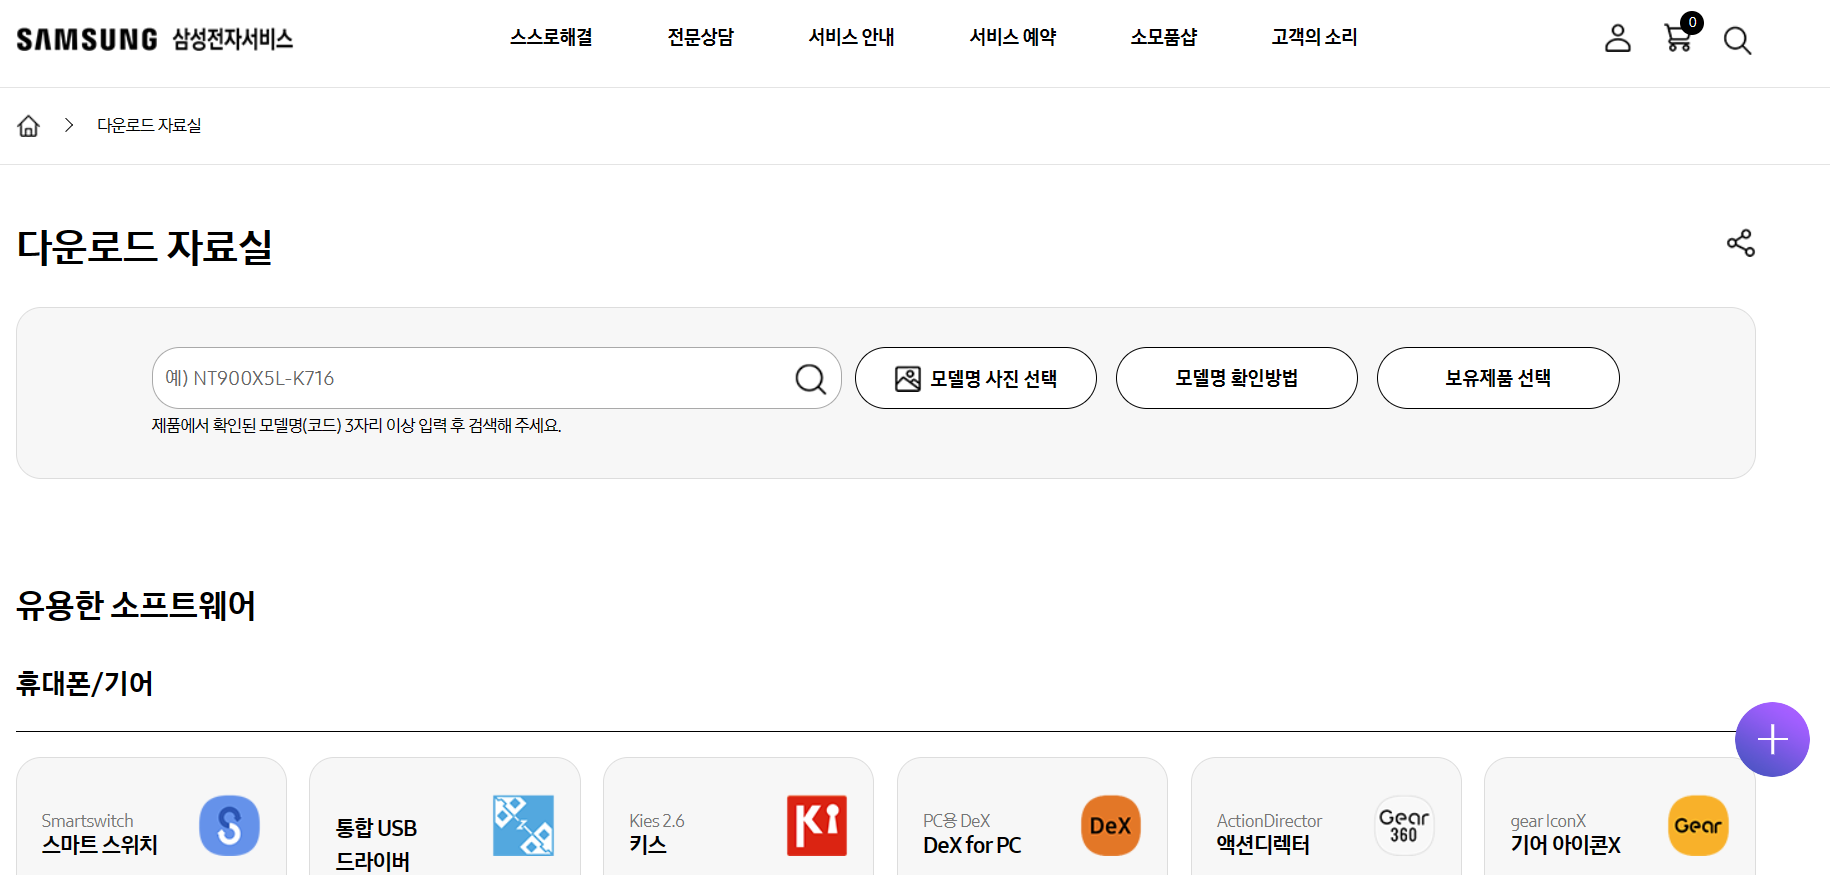Click the 제품에서 확인된 모델명 hint text

[356, 426]
